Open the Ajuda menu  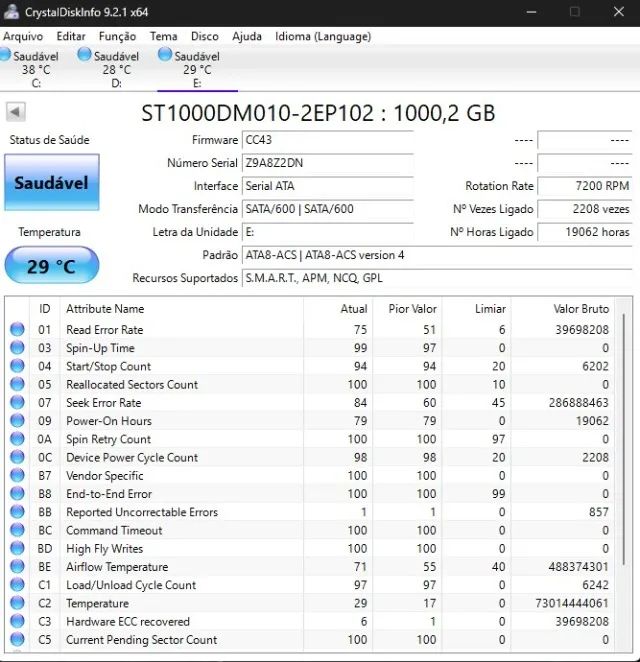247,36
